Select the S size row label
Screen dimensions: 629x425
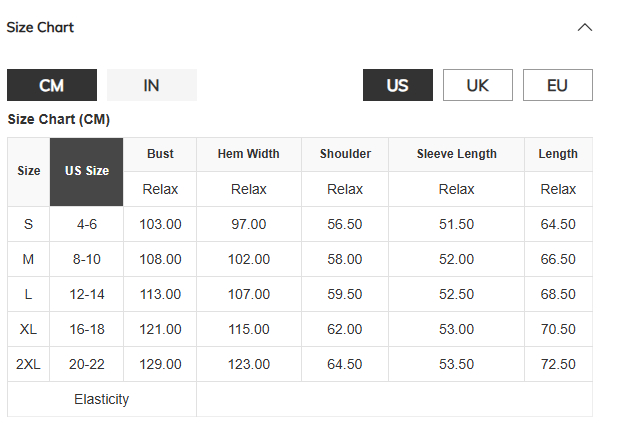[28, 224]
